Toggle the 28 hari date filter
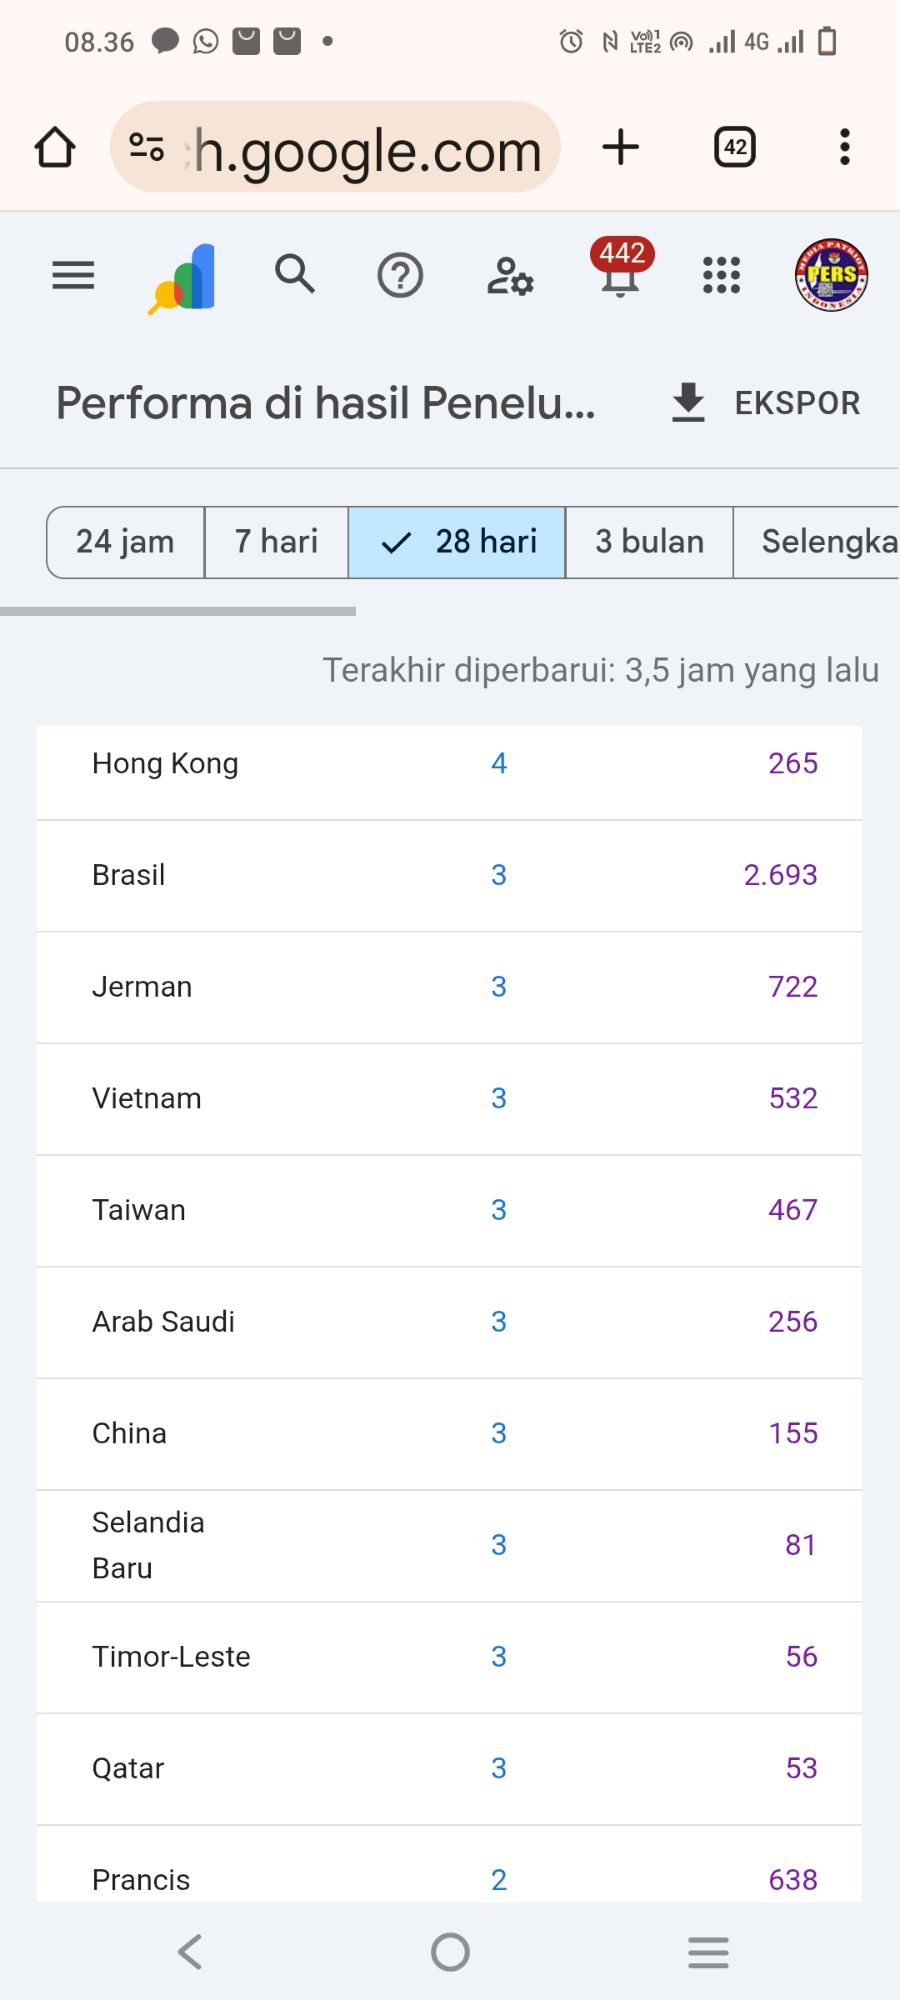 458,542
